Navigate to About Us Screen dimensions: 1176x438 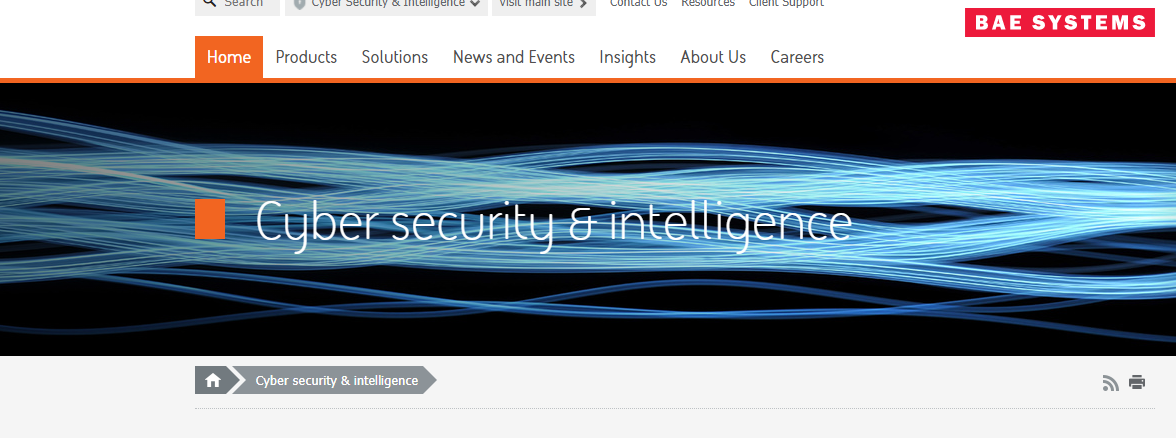(713, 57)
